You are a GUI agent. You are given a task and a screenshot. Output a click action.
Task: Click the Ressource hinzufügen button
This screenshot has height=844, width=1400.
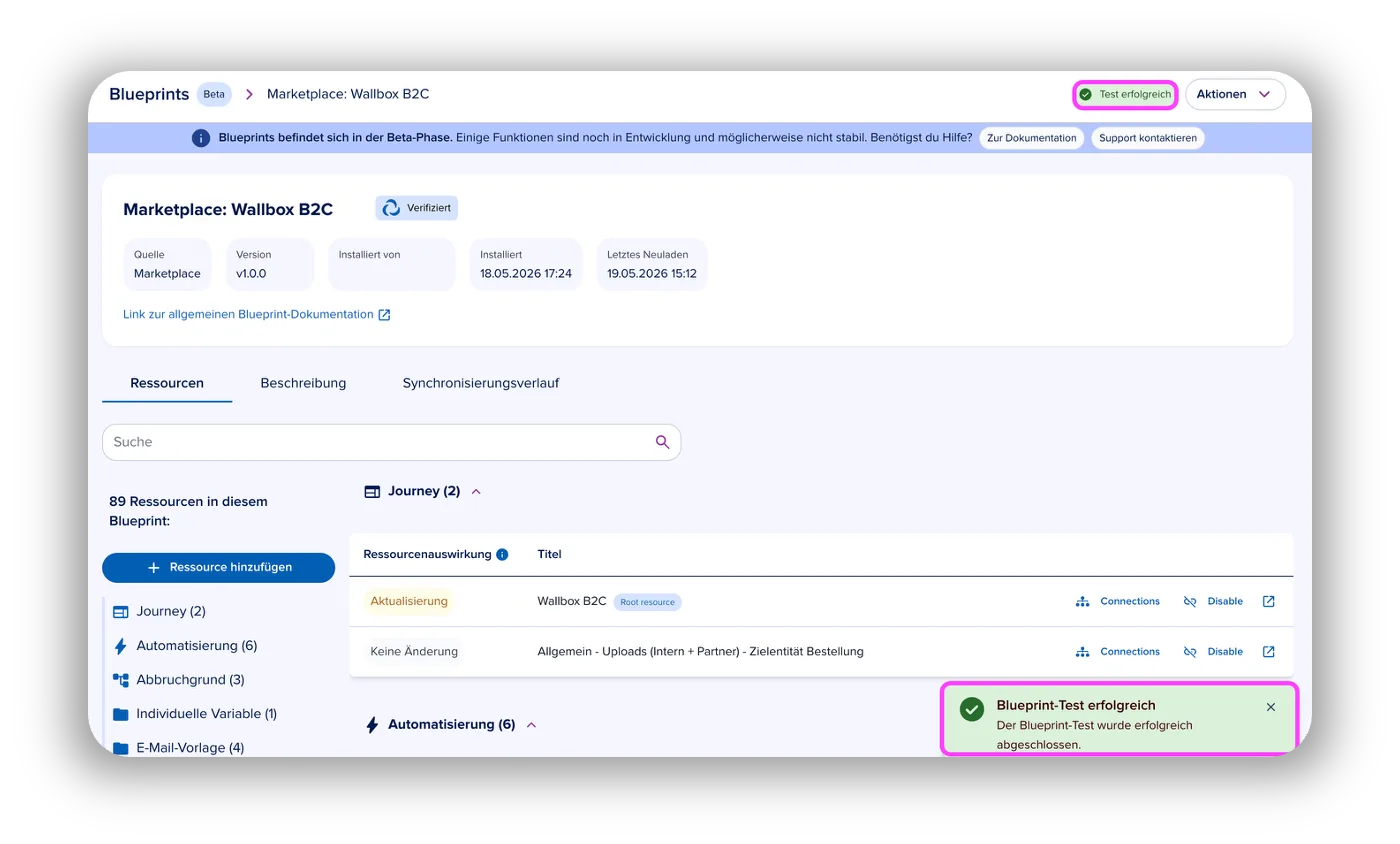[x=218, y=567]
